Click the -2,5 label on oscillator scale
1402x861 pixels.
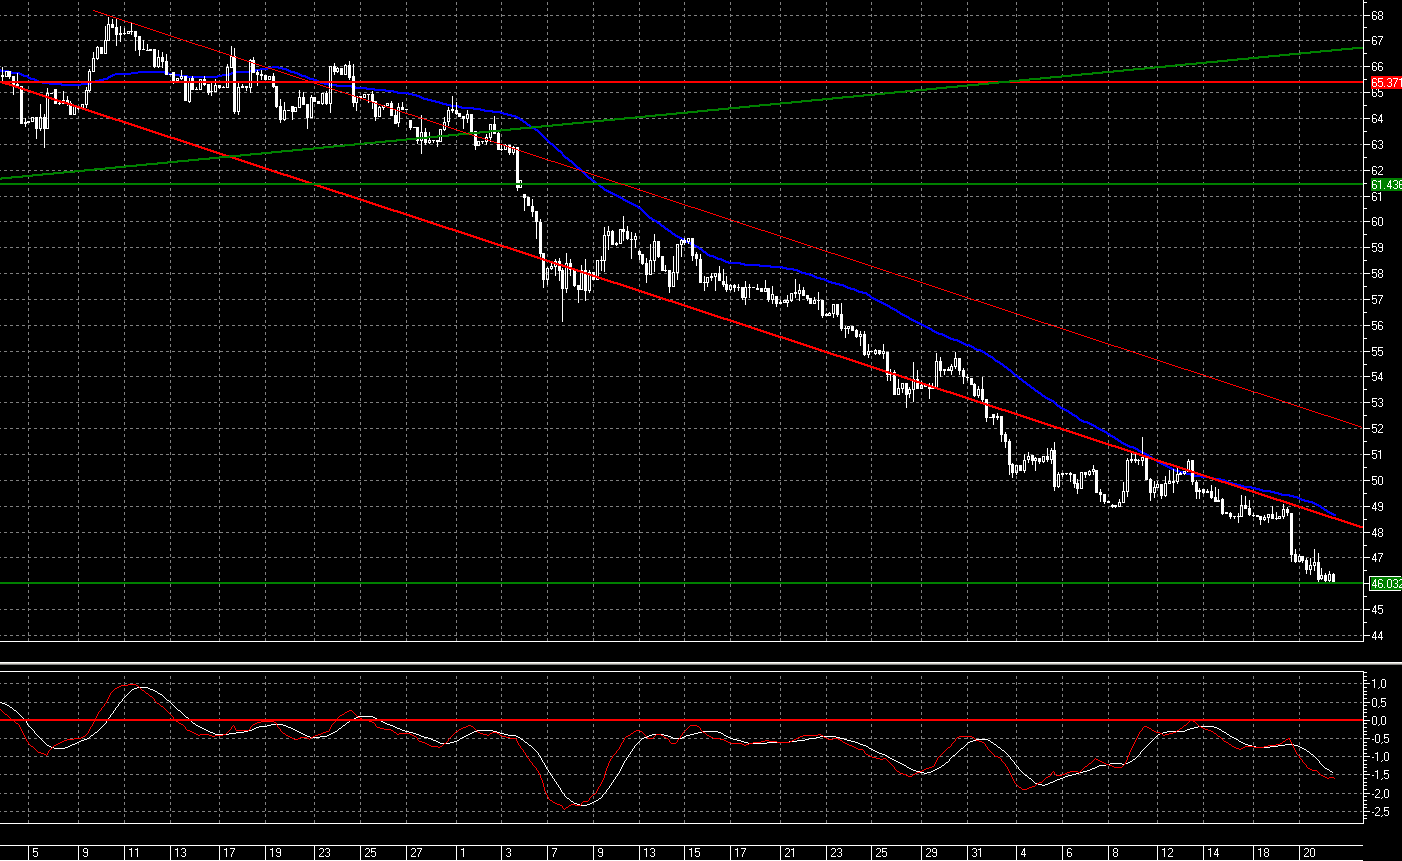coord(1377,812)
